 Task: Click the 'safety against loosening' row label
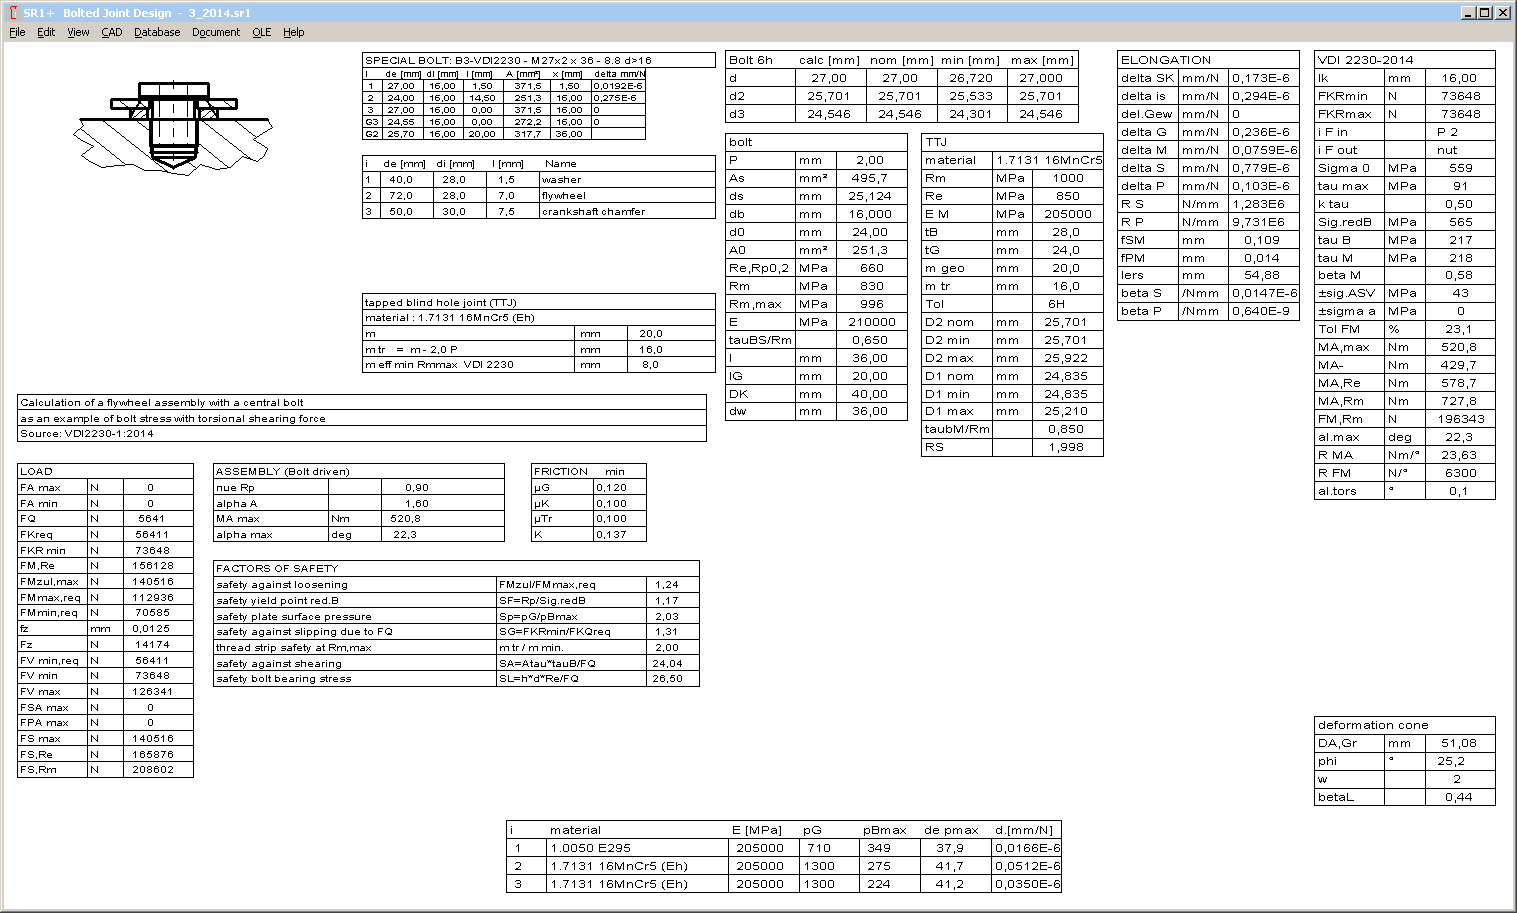click(x=282, y=585)
